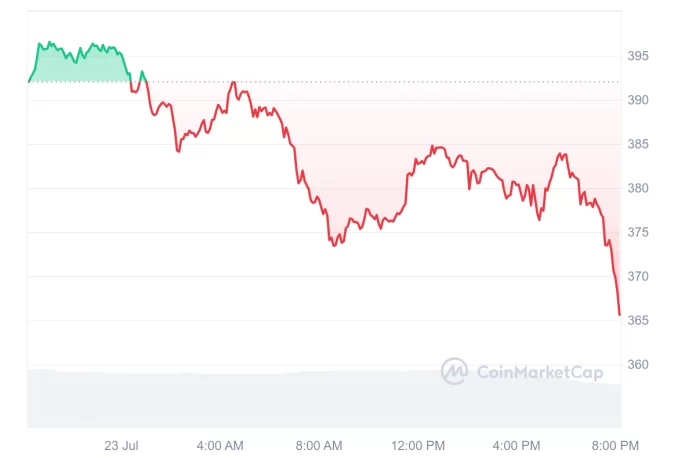
Task: Select the 4:00 PM time label
Action: click(517, 444)
